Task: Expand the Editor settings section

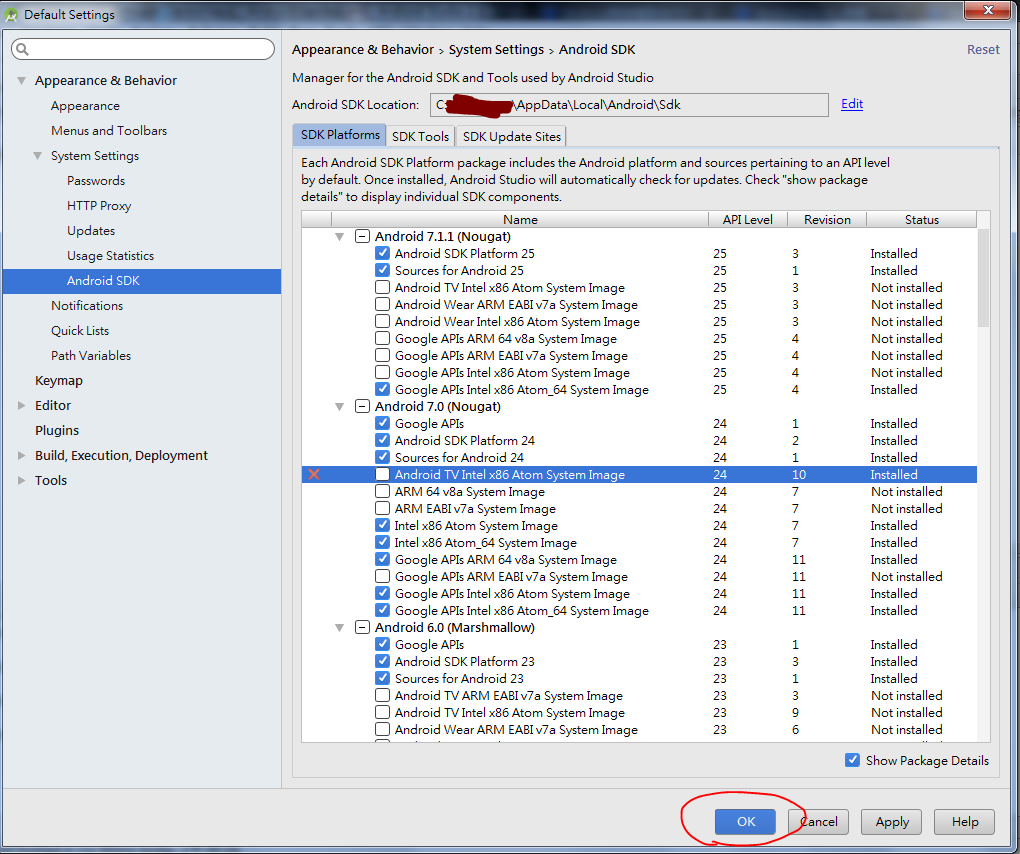Action: [21, 405]
